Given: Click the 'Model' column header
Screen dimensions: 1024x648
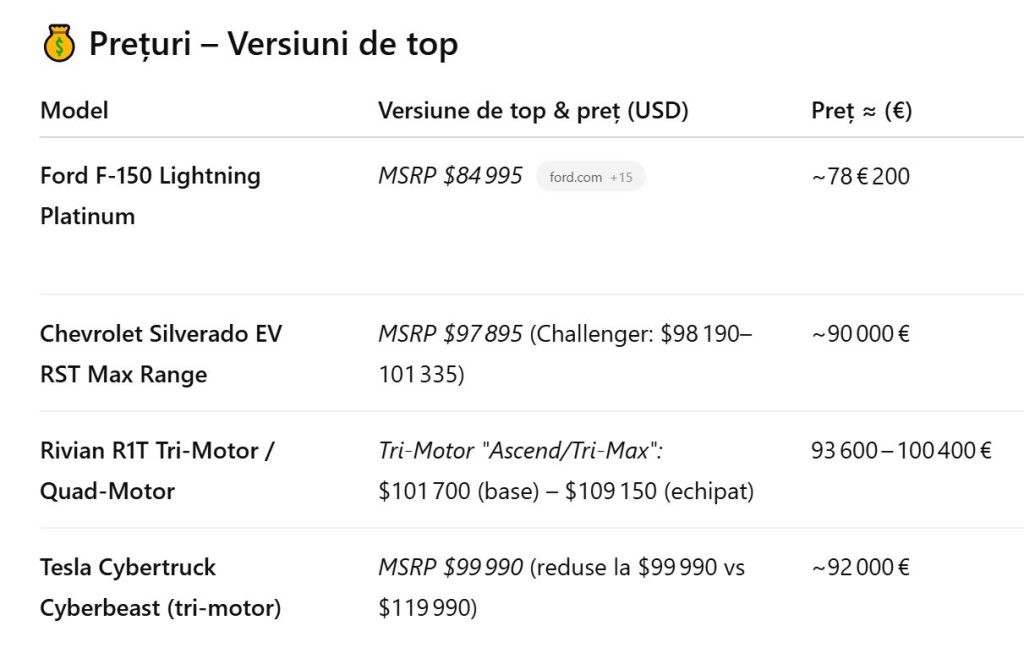Looking at the screenshot, I should point(74,110).
